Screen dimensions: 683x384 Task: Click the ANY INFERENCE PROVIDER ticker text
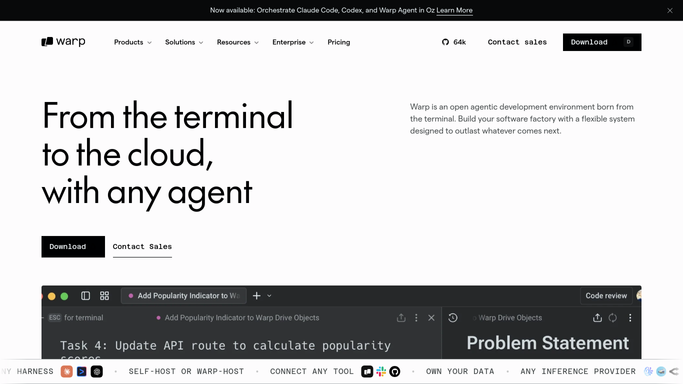click(578, 371)
